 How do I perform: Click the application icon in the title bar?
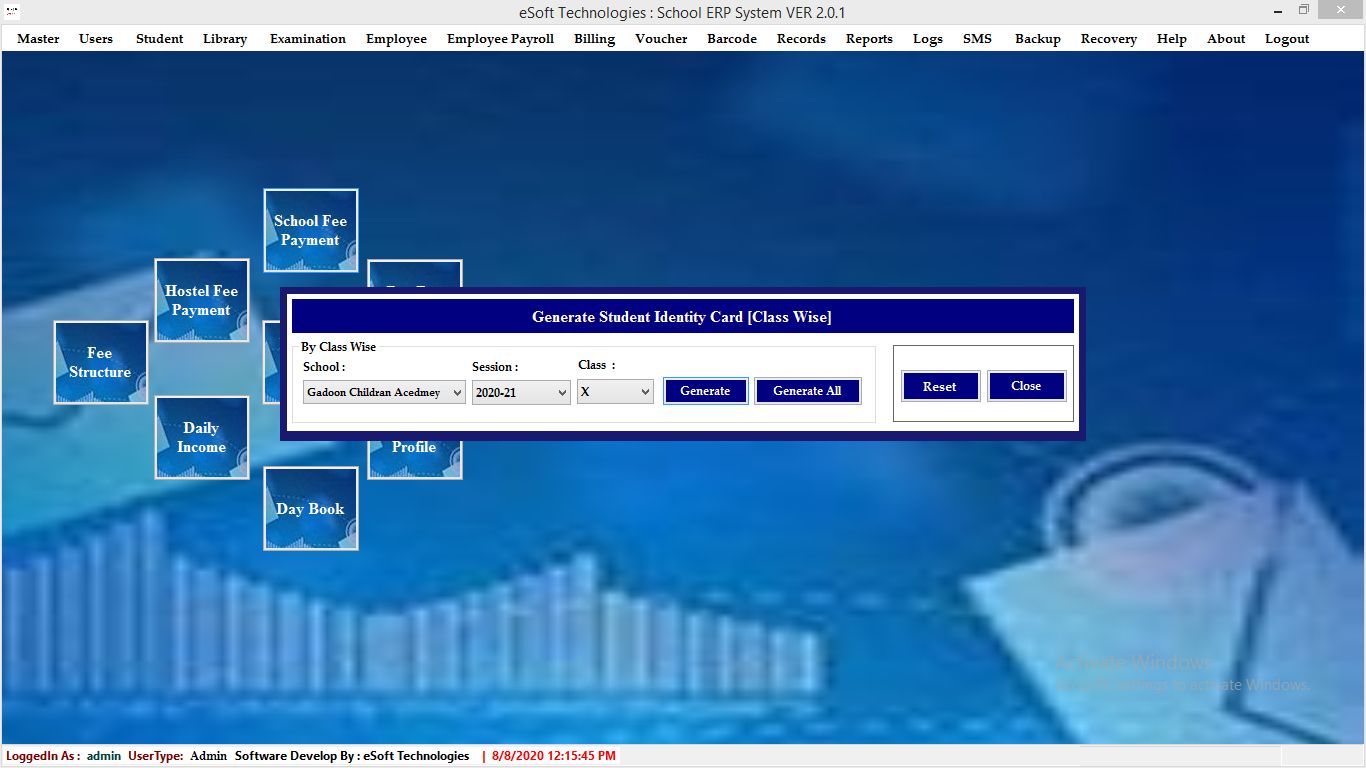(x=12, y=12)
